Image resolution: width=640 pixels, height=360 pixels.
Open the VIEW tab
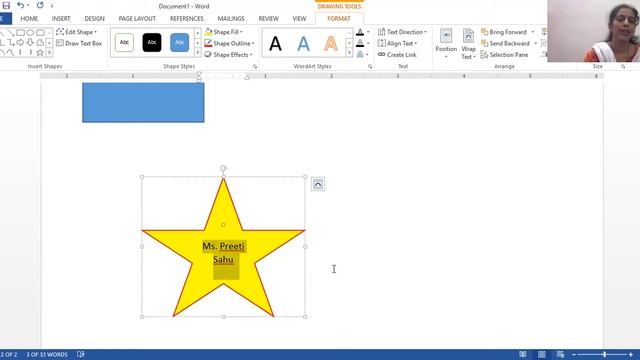click(299, 18)
